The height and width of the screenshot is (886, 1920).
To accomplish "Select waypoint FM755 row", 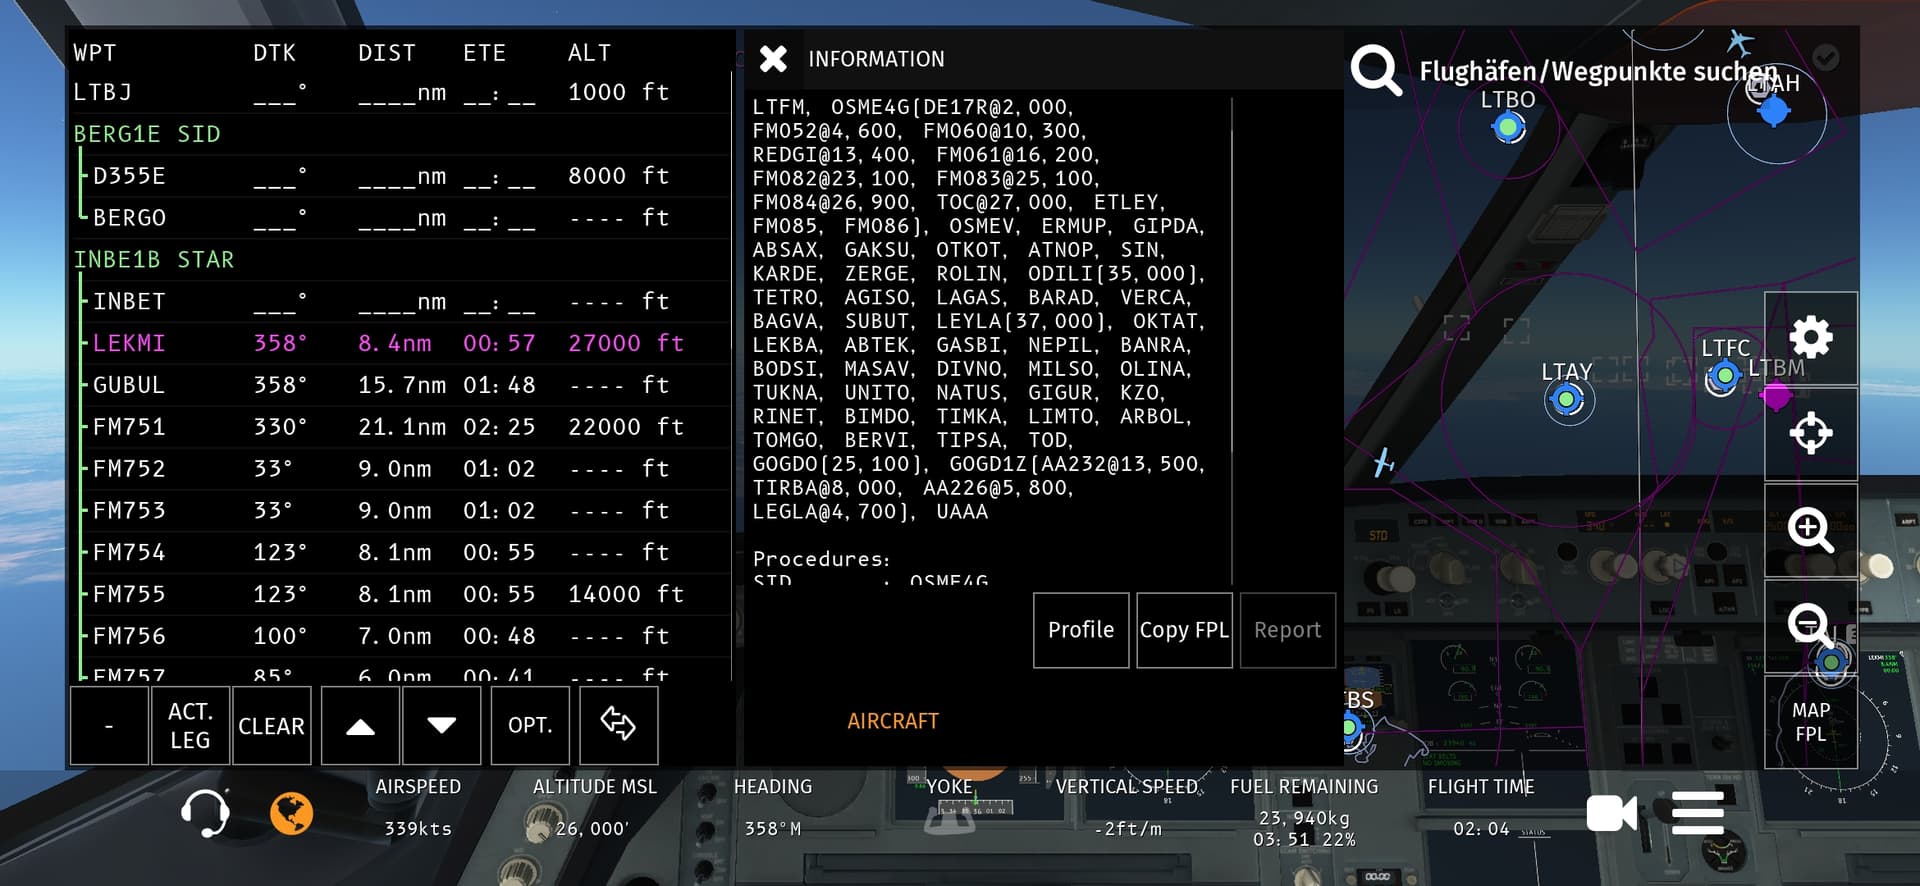I will (400, 594).
